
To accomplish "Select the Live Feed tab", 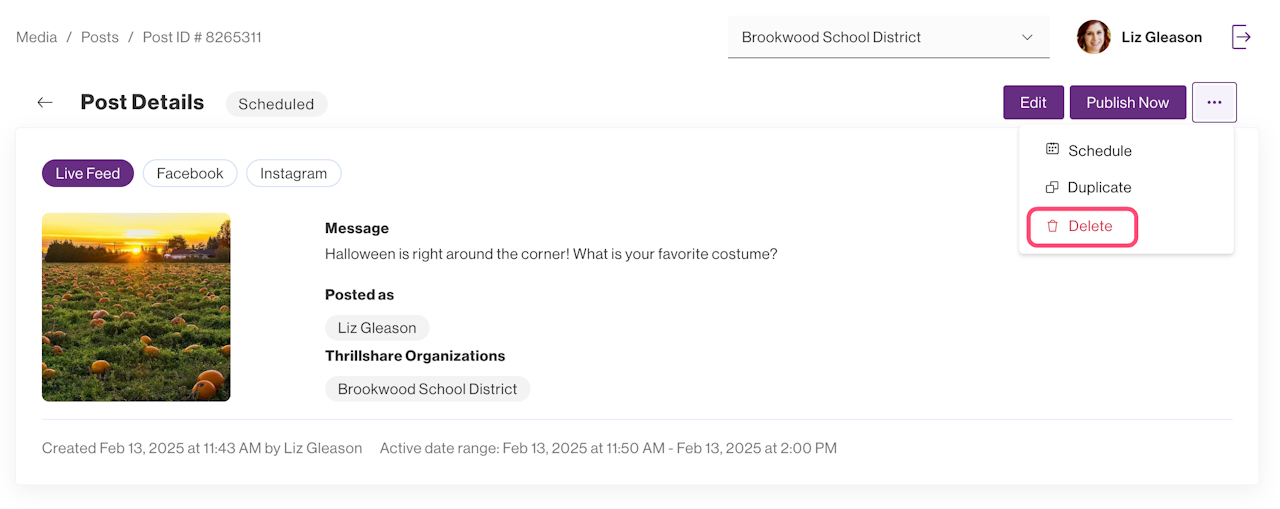I will click(x=88, y=173).
